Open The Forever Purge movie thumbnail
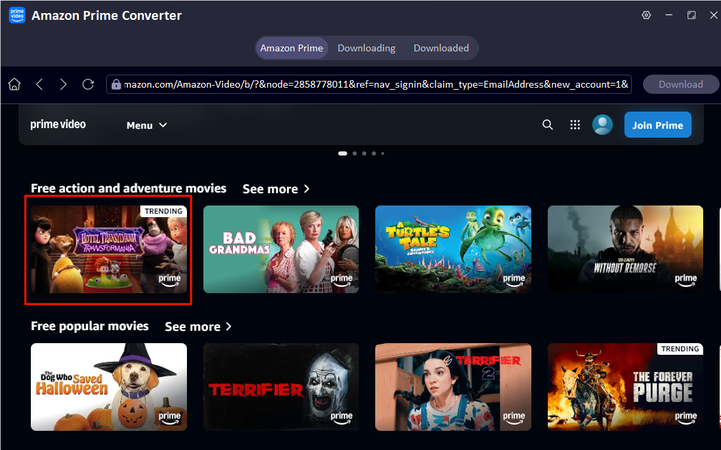This screenshot has width=721, height=450. [625, 387]
